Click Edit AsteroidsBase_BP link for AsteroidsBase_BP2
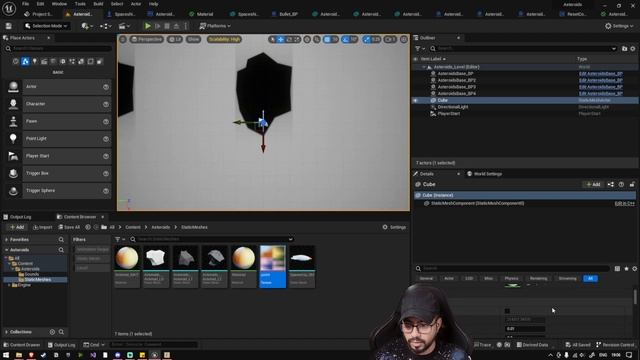The width and height of the screenshot is (640, 360). pyautogui.click(x=600, y=80)
